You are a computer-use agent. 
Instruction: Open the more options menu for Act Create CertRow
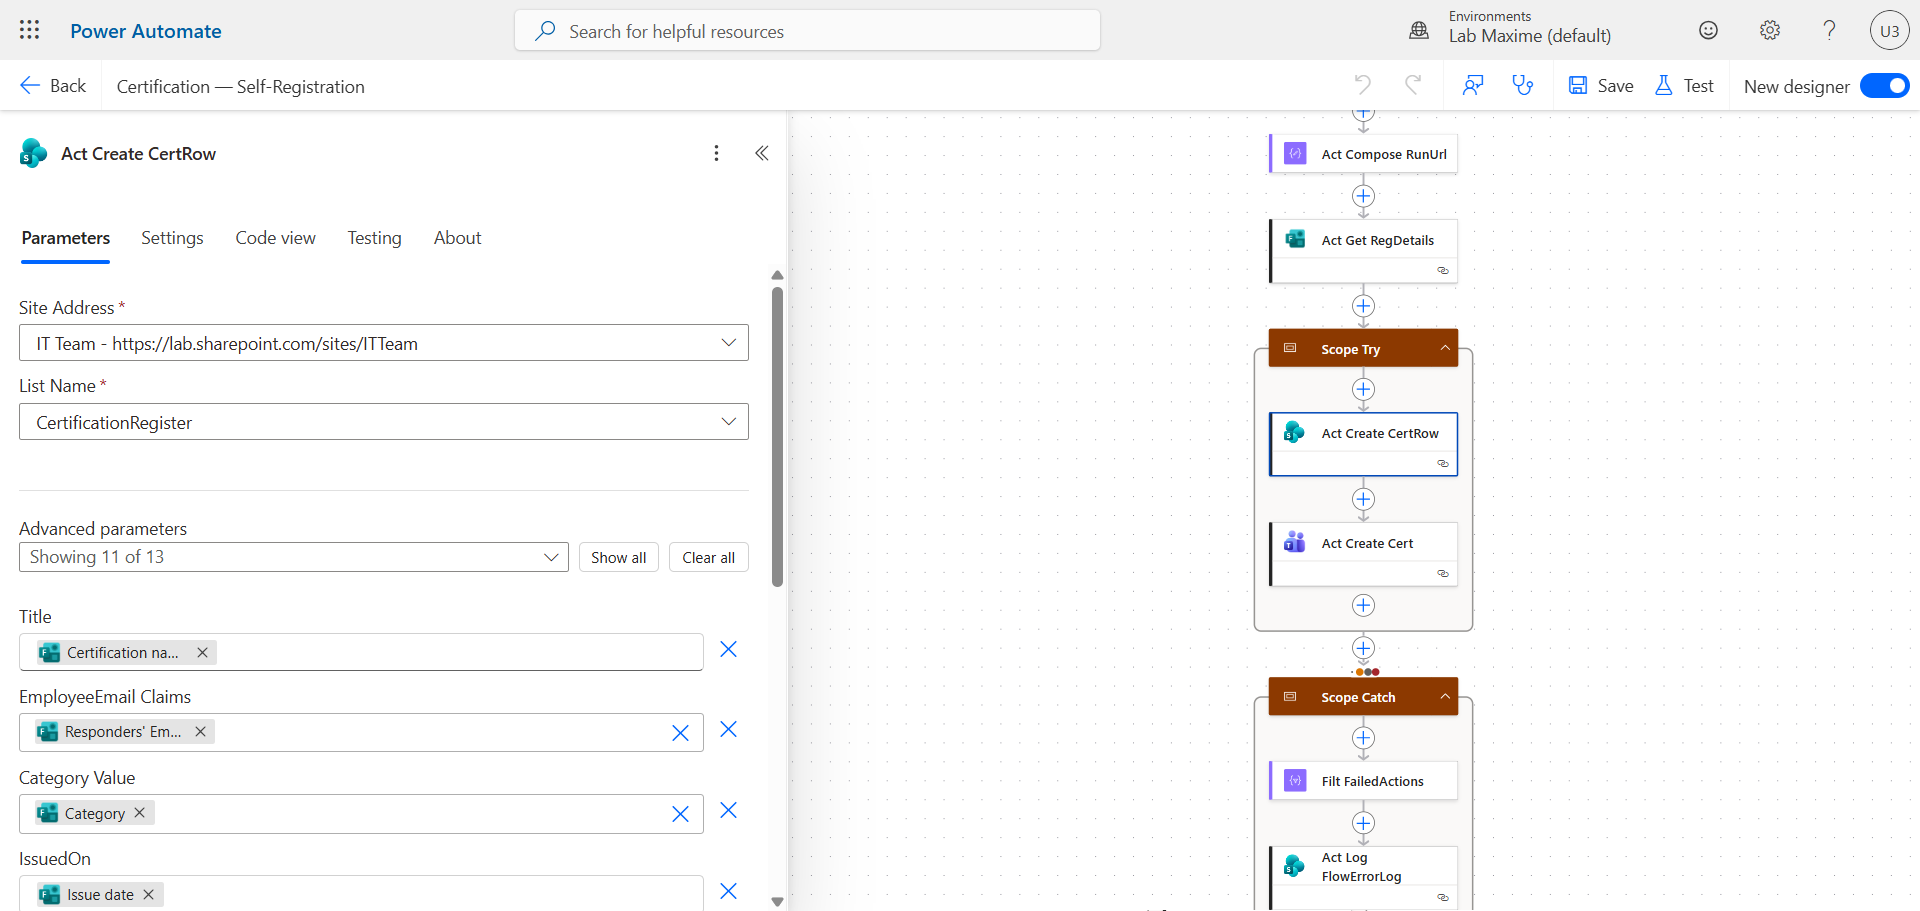[x=716, y=153]
